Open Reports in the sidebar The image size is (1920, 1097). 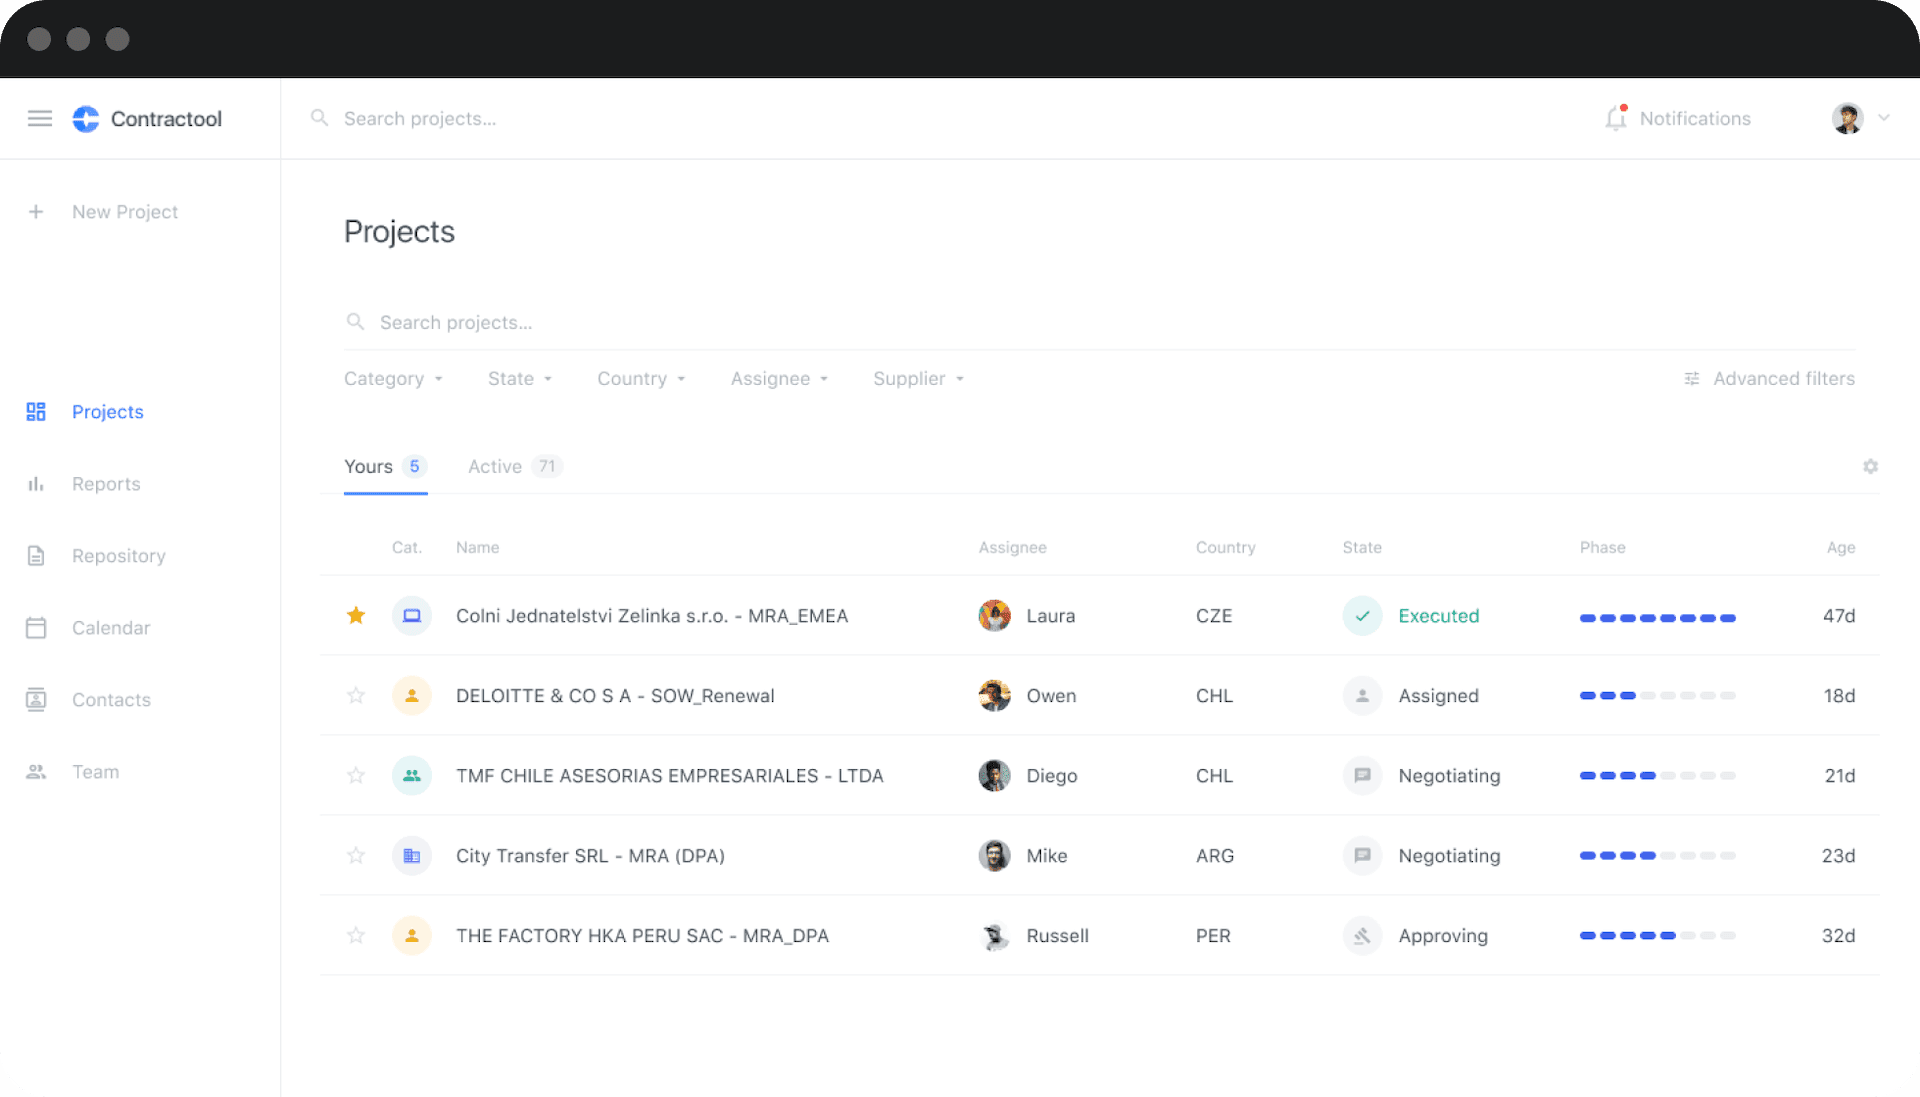[106, 484]
